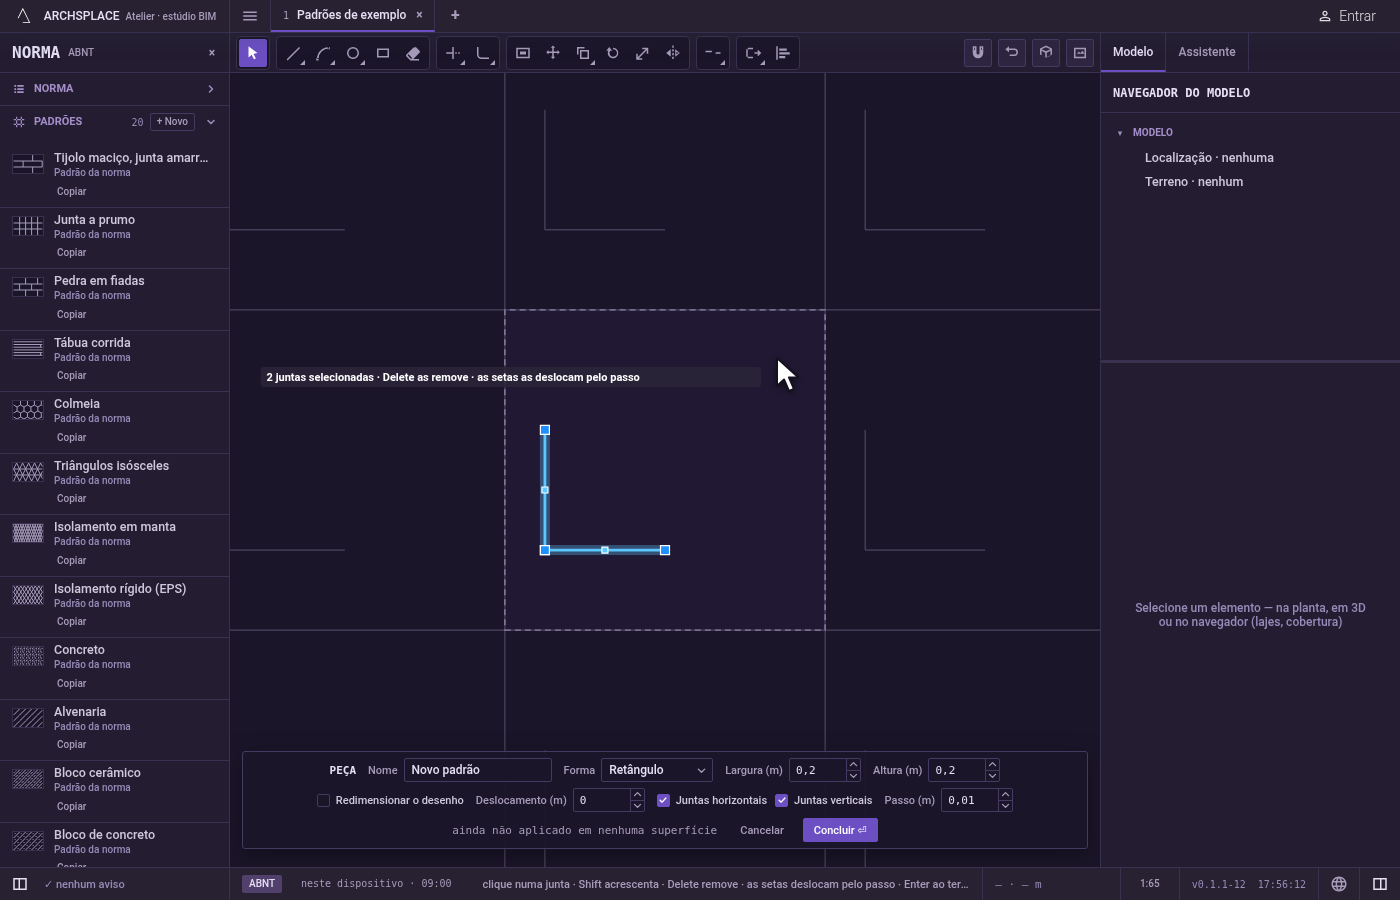This screenshot has width=1400, height=900.
Task: Open the hamburger menu
Action: pyautogui.click(x=250, y=15)
